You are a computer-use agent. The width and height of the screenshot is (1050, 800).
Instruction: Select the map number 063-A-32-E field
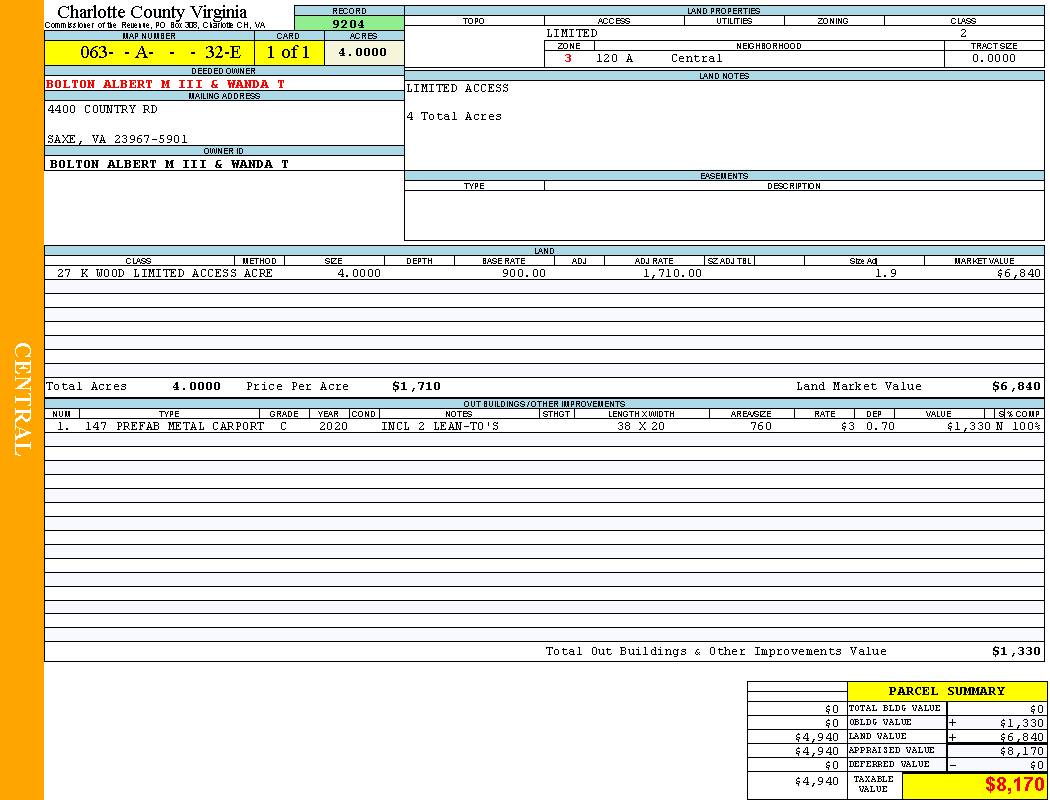click(x=149, y=52)
